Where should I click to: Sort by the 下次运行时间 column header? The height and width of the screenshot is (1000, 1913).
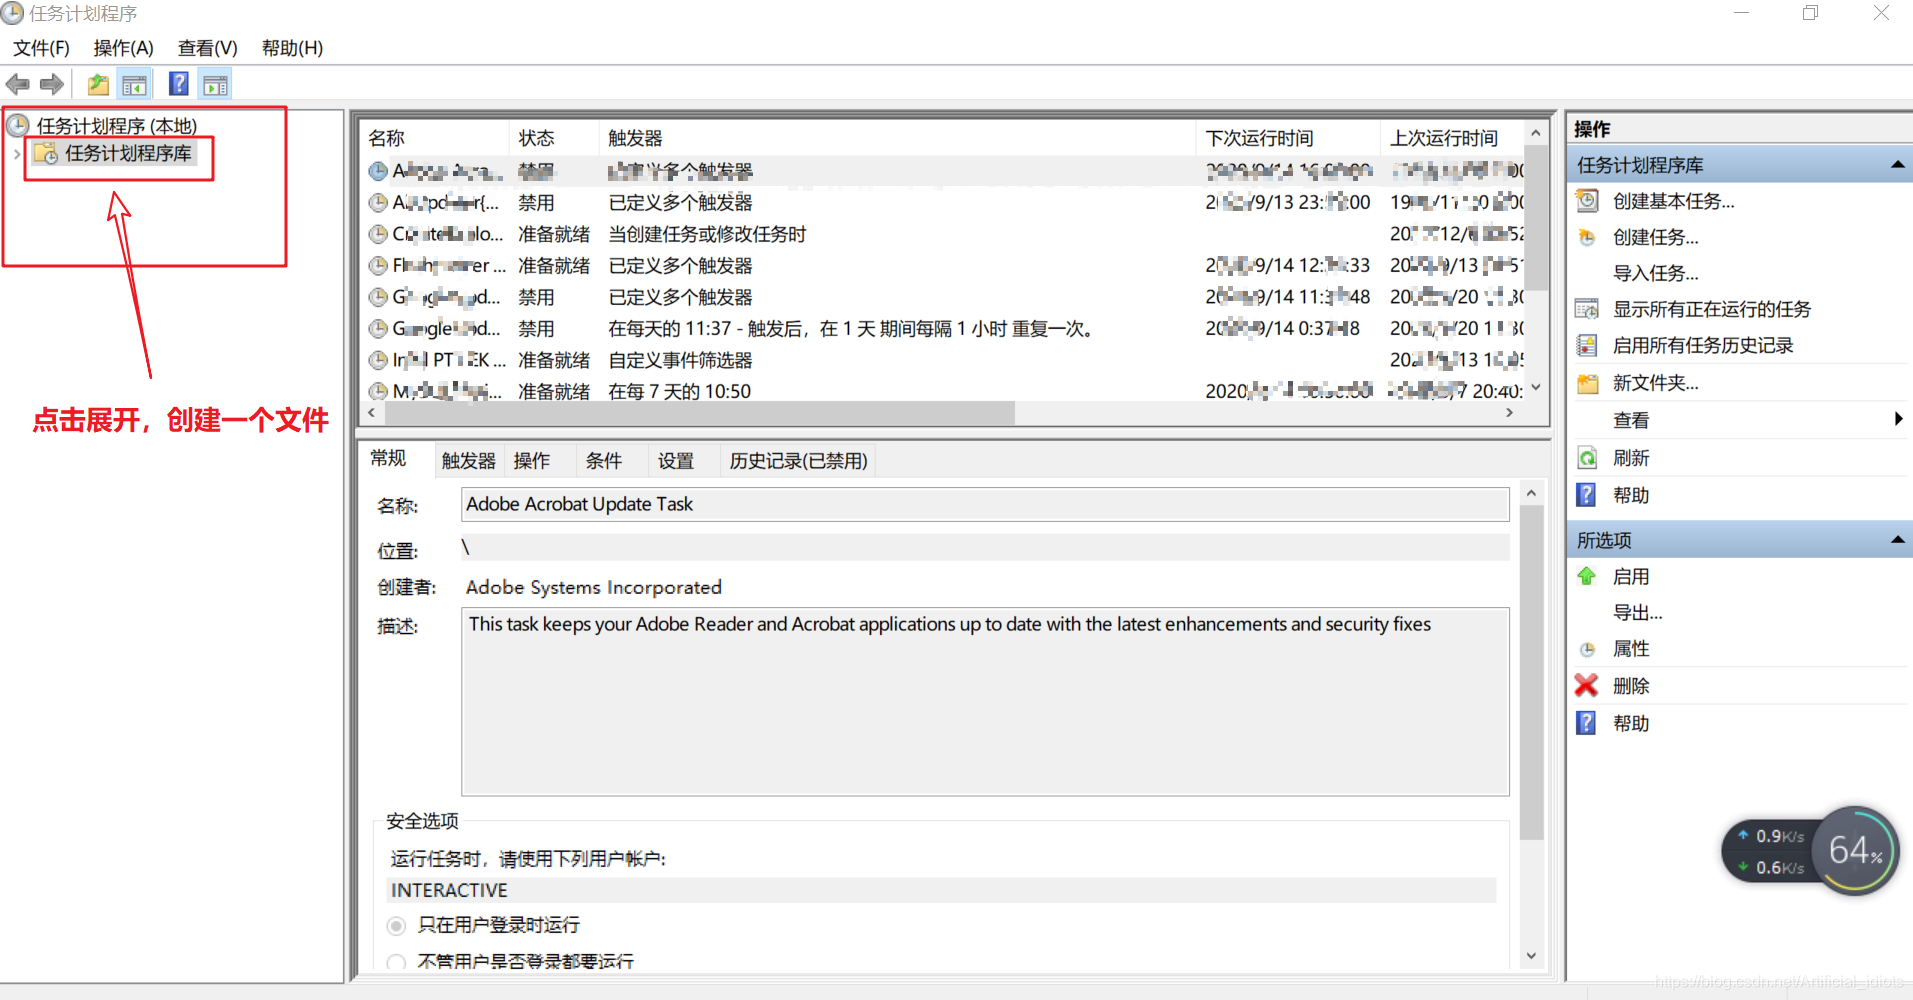(1288, 138)
